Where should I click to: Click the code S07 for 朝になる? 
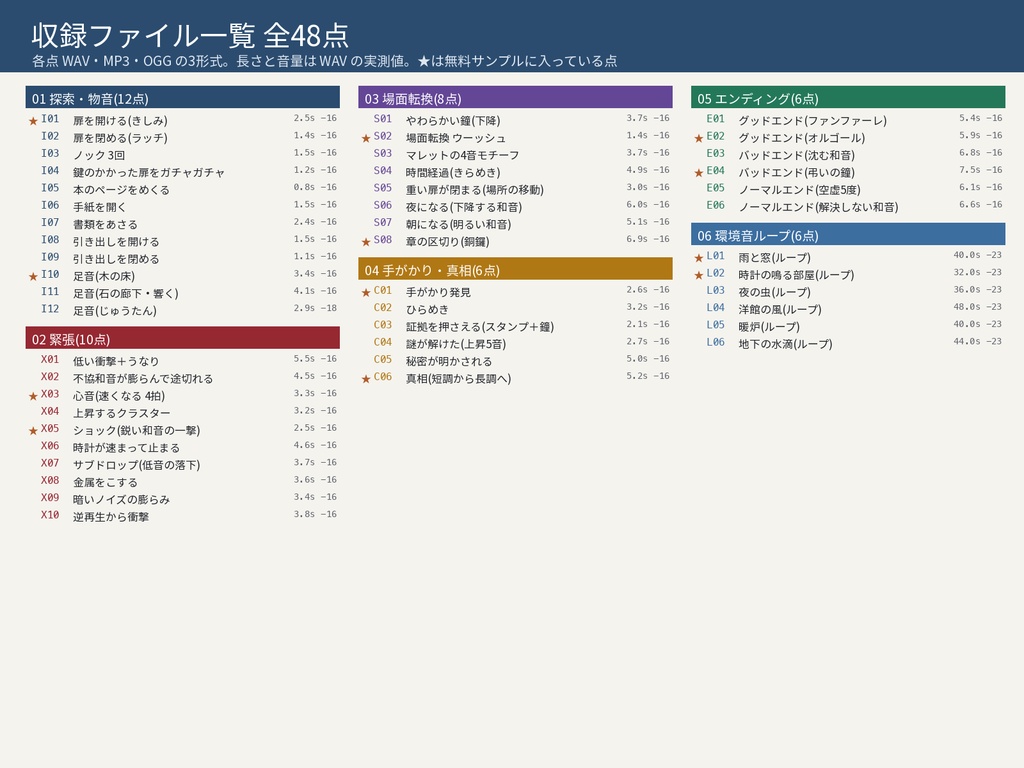(x=383, y=222)
